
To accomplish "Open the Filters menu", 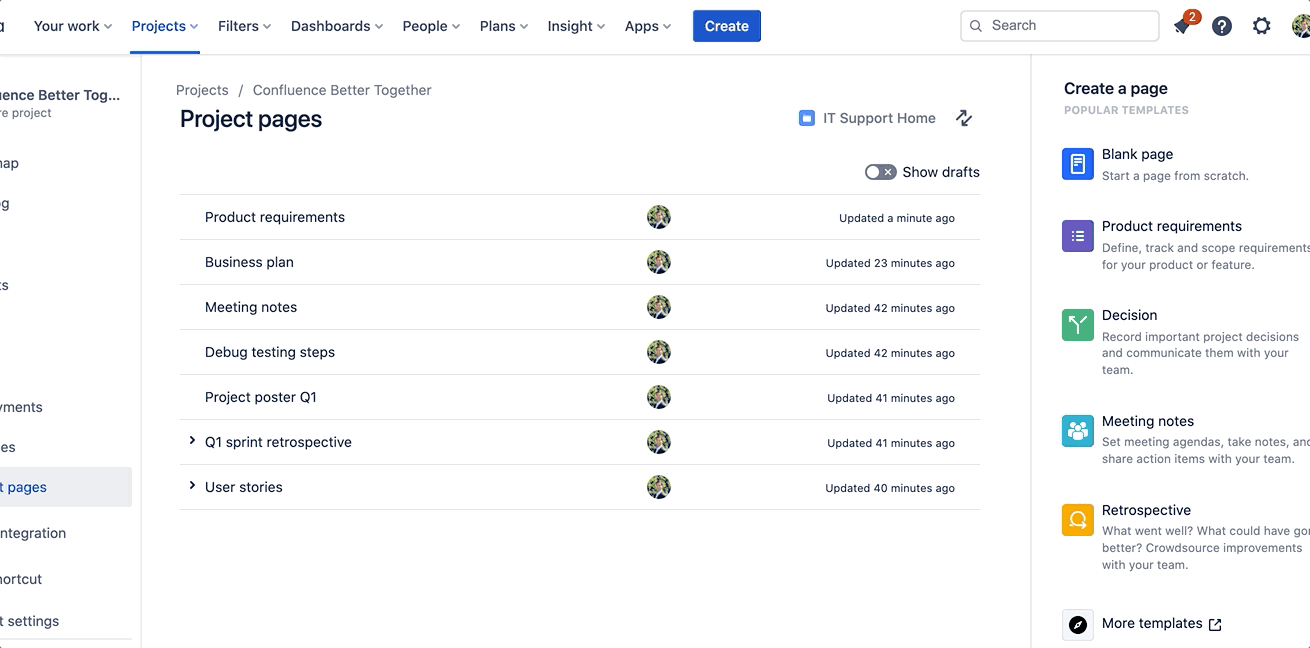I will [x=245, y=26].
